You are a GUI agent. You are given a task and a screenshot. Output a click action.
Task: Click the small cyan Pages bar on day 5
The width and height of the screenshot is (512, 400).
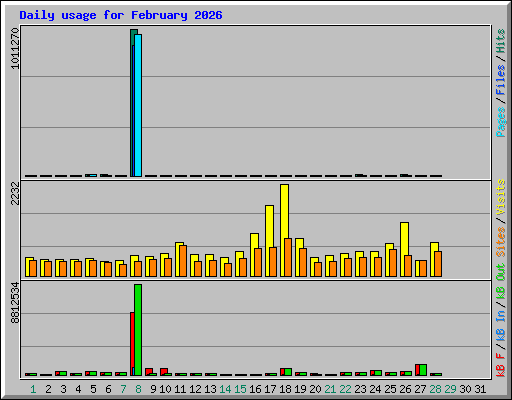(x=93, y=175)
